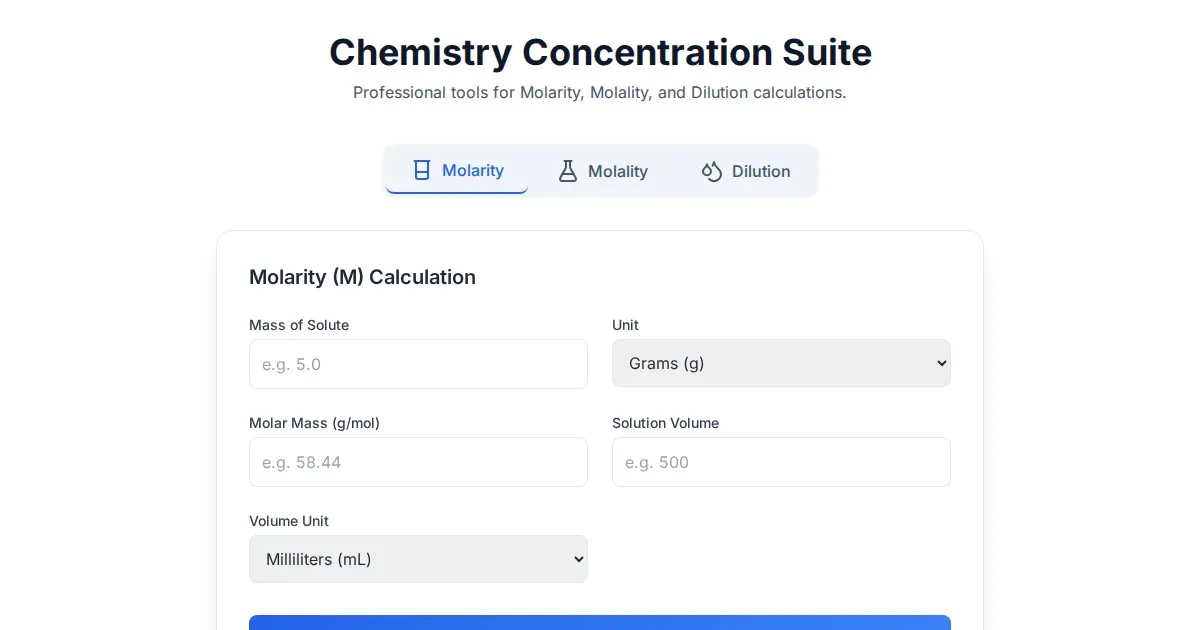Click into the Molar Mass input field
Screen dimensions: 1200x630
tap(418, 462)
